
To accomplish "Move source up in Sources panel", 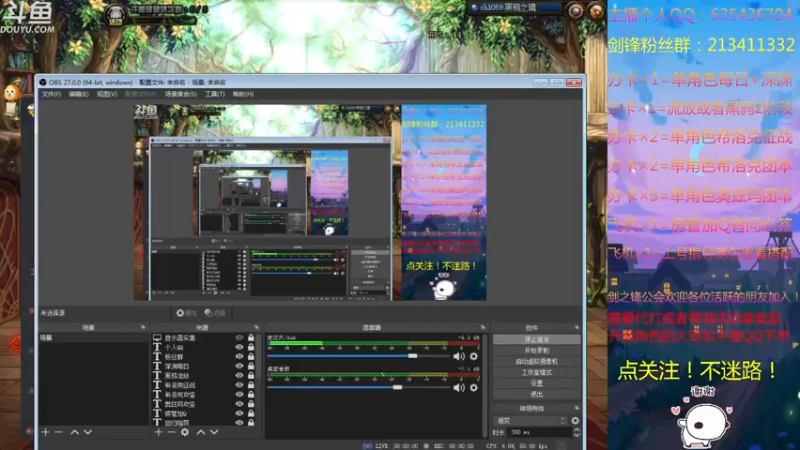I will (201, 432).
